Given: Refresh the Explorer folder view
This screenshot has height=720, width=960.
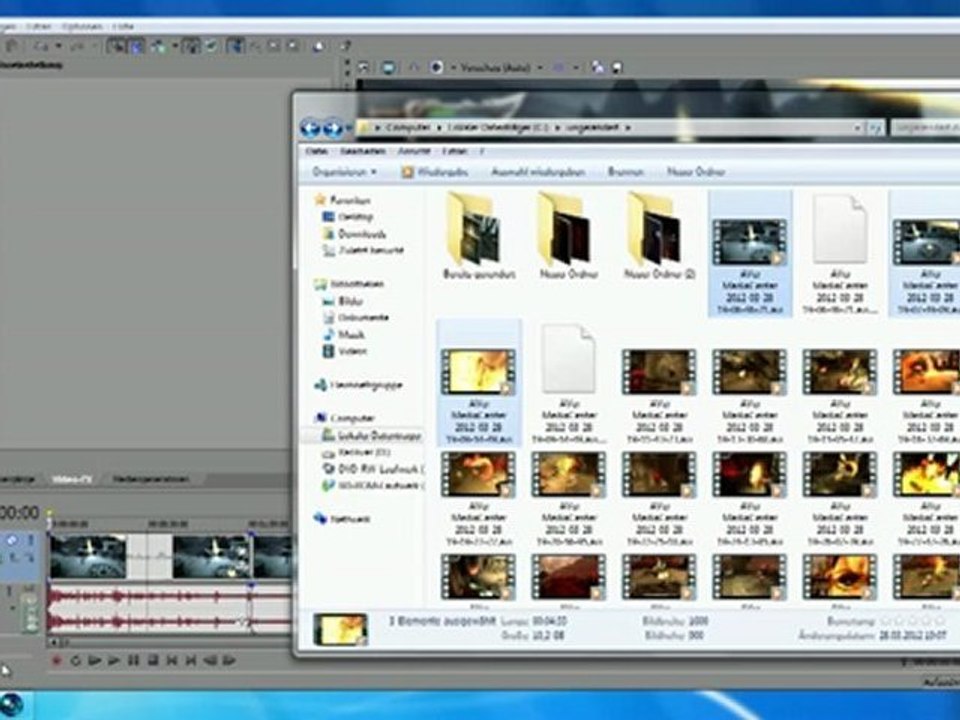Looking at the screenshot, I should (x=876, y=128).
